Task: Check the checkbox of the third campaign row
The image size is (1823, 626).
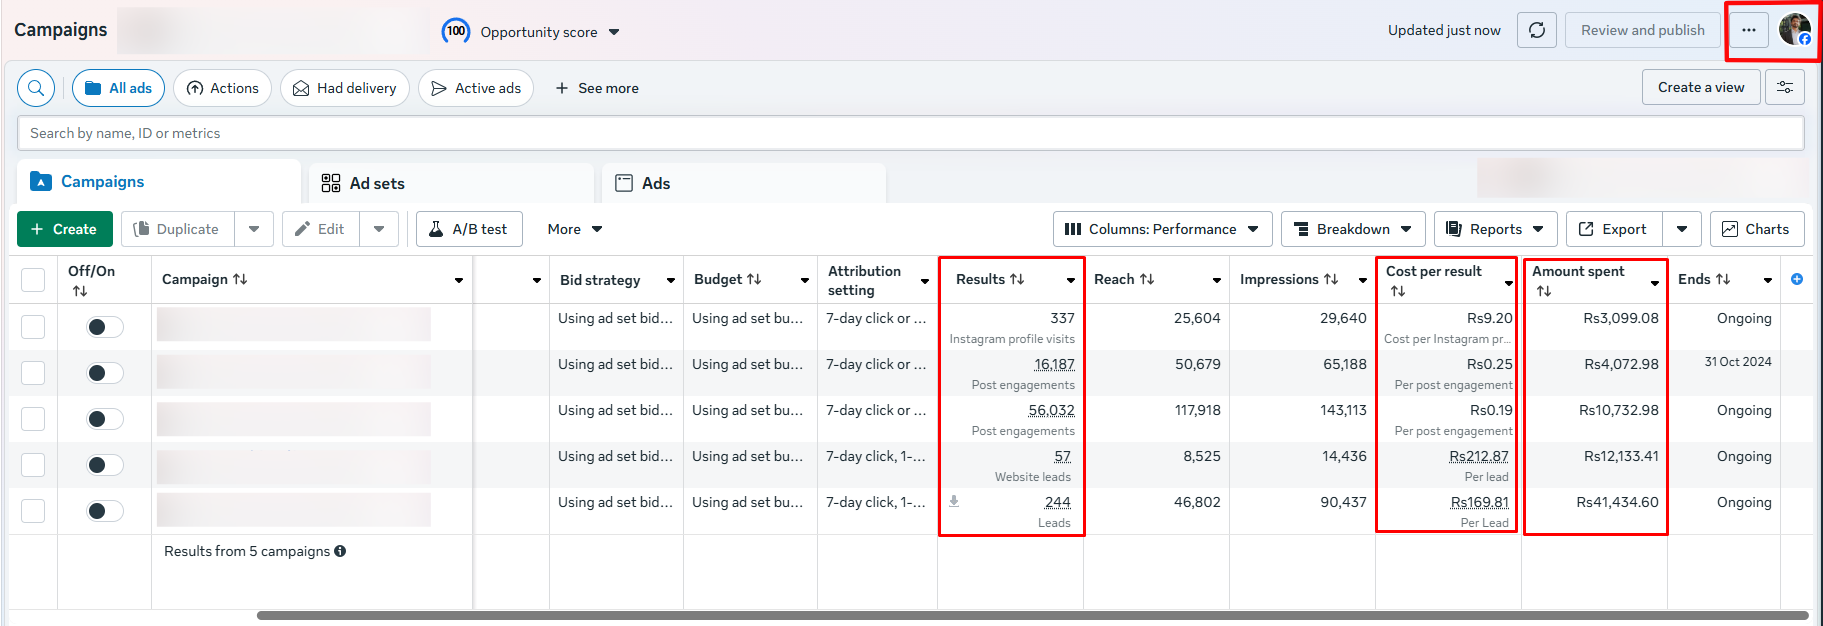Action: point(33,419)
